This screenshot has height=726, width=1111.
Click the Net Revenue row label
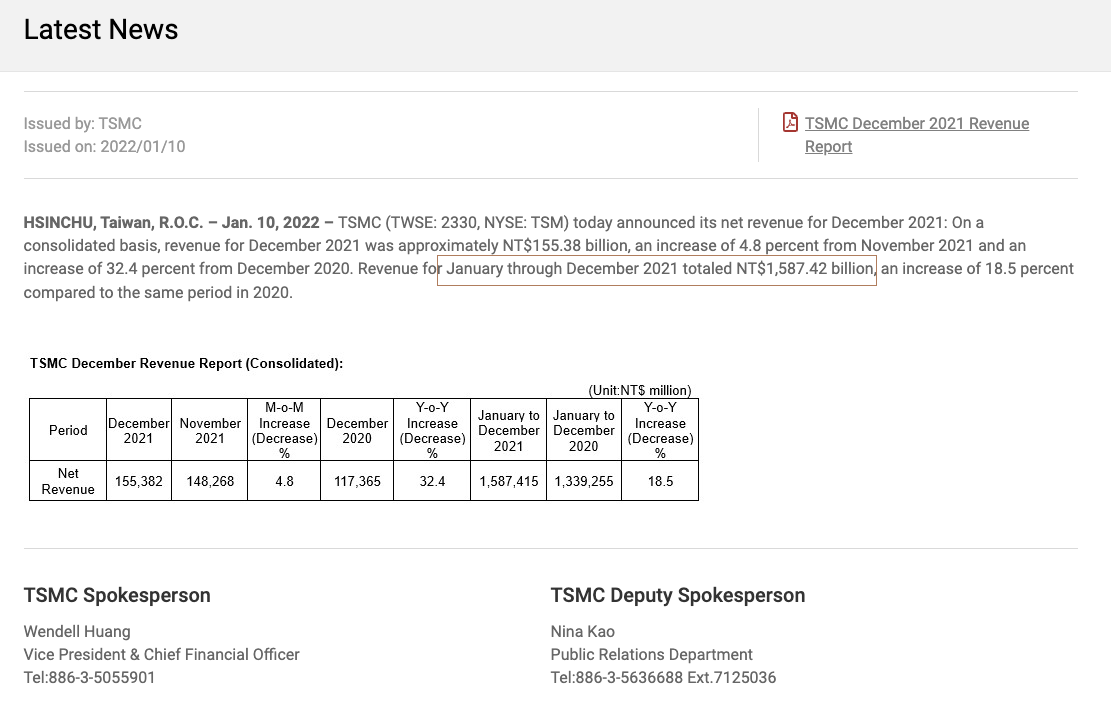(x=68, y=481)
